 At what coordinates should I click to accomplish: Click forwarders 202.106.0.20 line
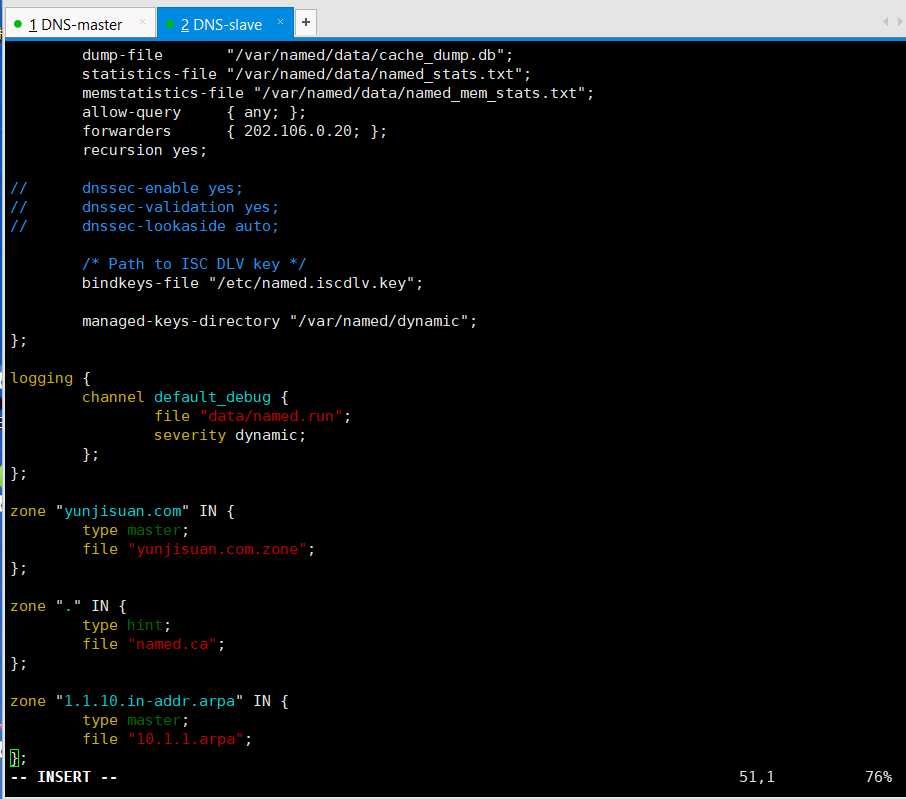point(234,131)
